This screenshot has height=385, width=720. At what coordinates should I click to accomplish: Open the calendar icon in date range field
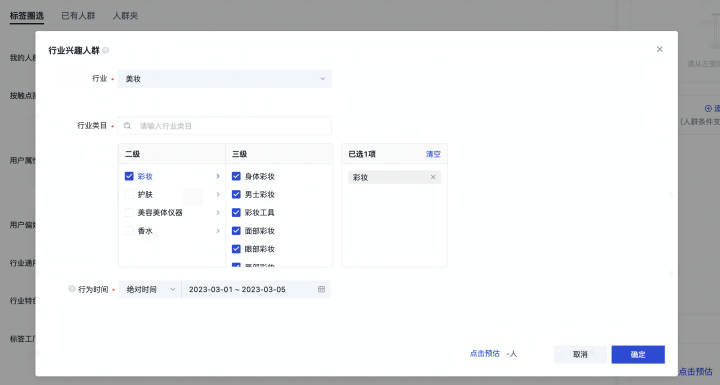pos(321,289)
